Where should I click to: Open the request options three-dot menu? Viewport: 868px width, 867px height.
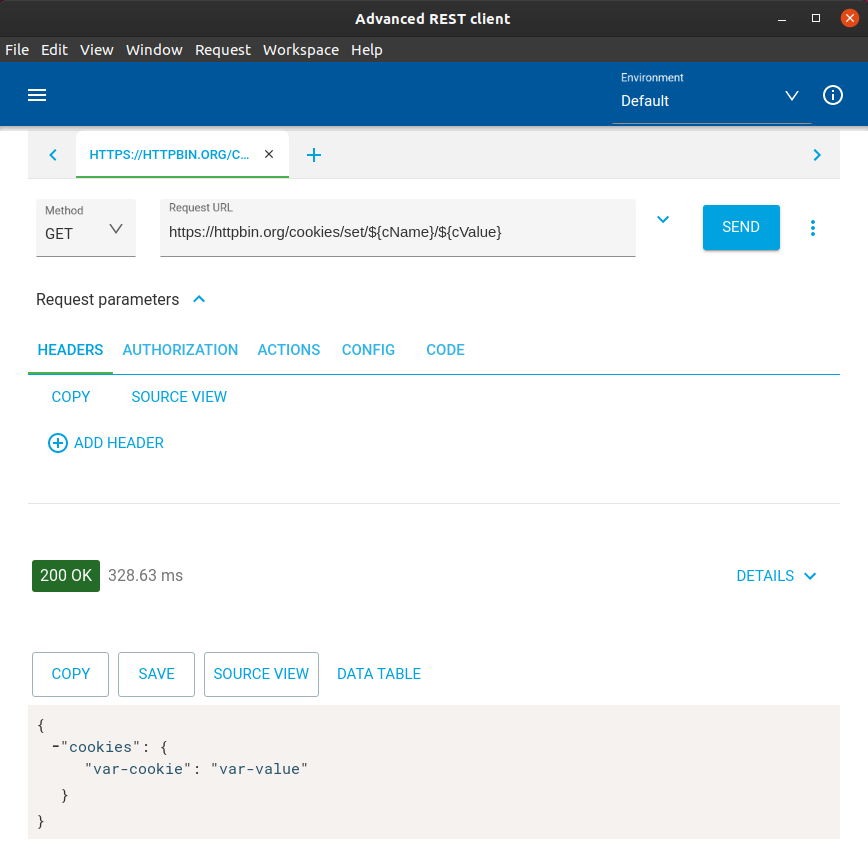click(813, 227)
